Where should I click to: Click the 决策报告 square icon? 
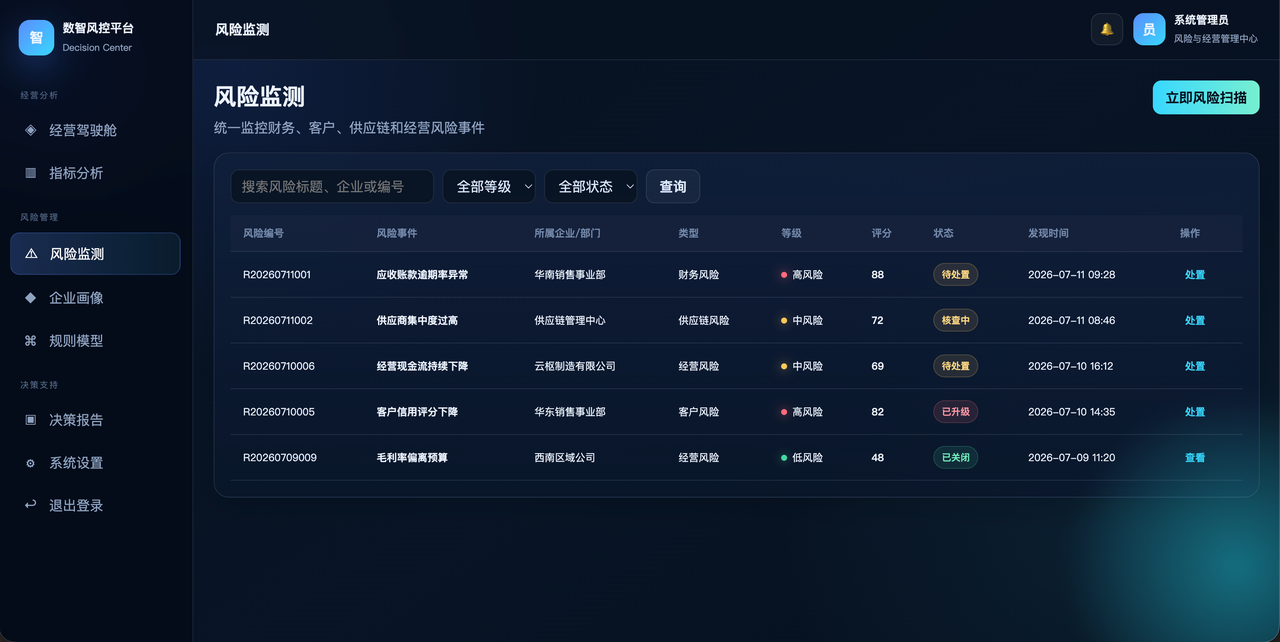pyautogui.click(x=30, y=420)
